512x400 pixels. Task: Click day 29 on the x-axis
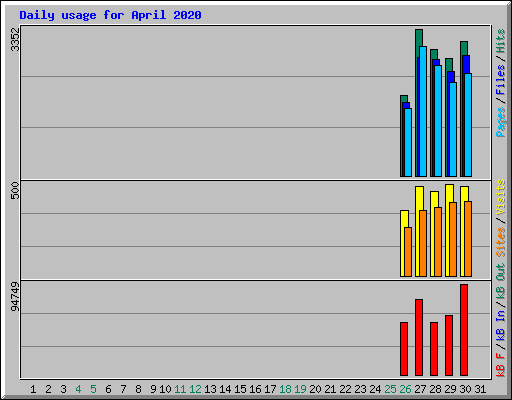coord(450,389)
